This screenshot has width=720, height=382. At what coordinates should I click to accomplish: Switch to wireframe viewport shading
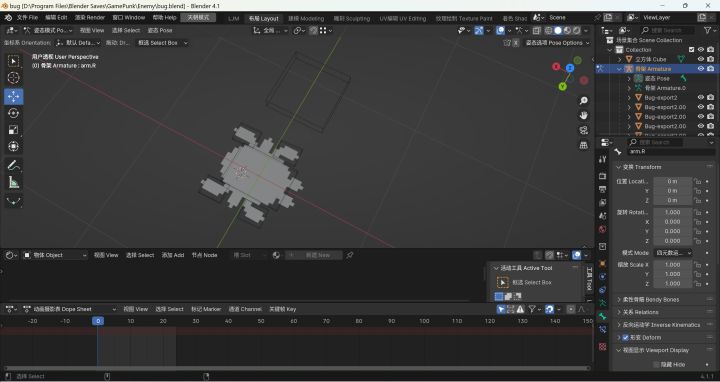click(x=549, y=30)
